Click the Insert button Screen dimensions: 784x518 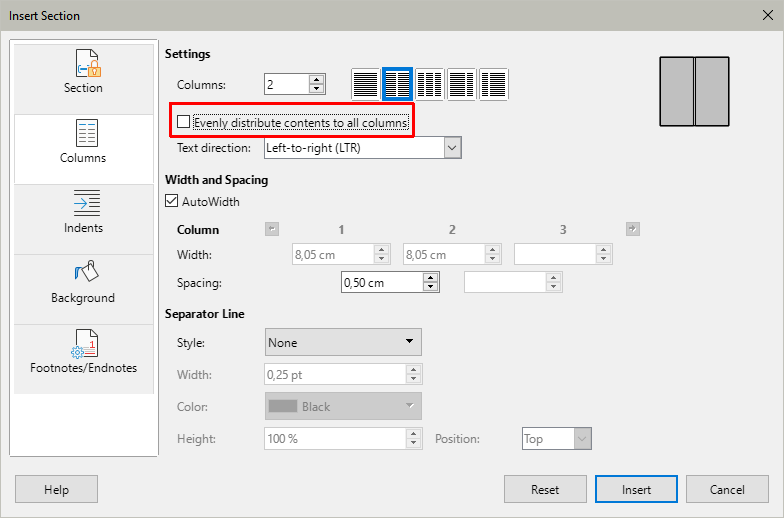click(636, 490)
